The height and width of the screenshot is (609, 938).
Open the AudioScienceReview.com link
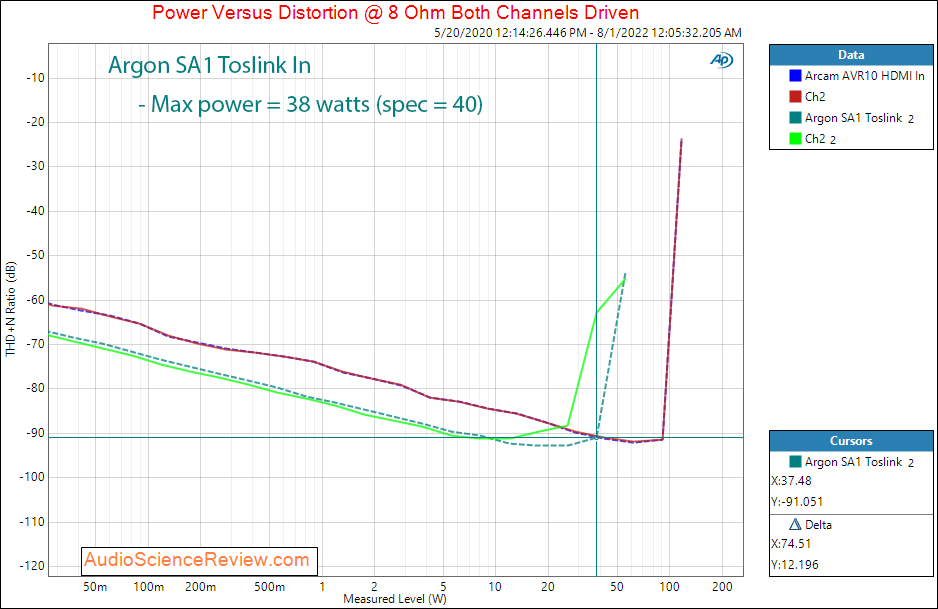(x=197, y=560)
